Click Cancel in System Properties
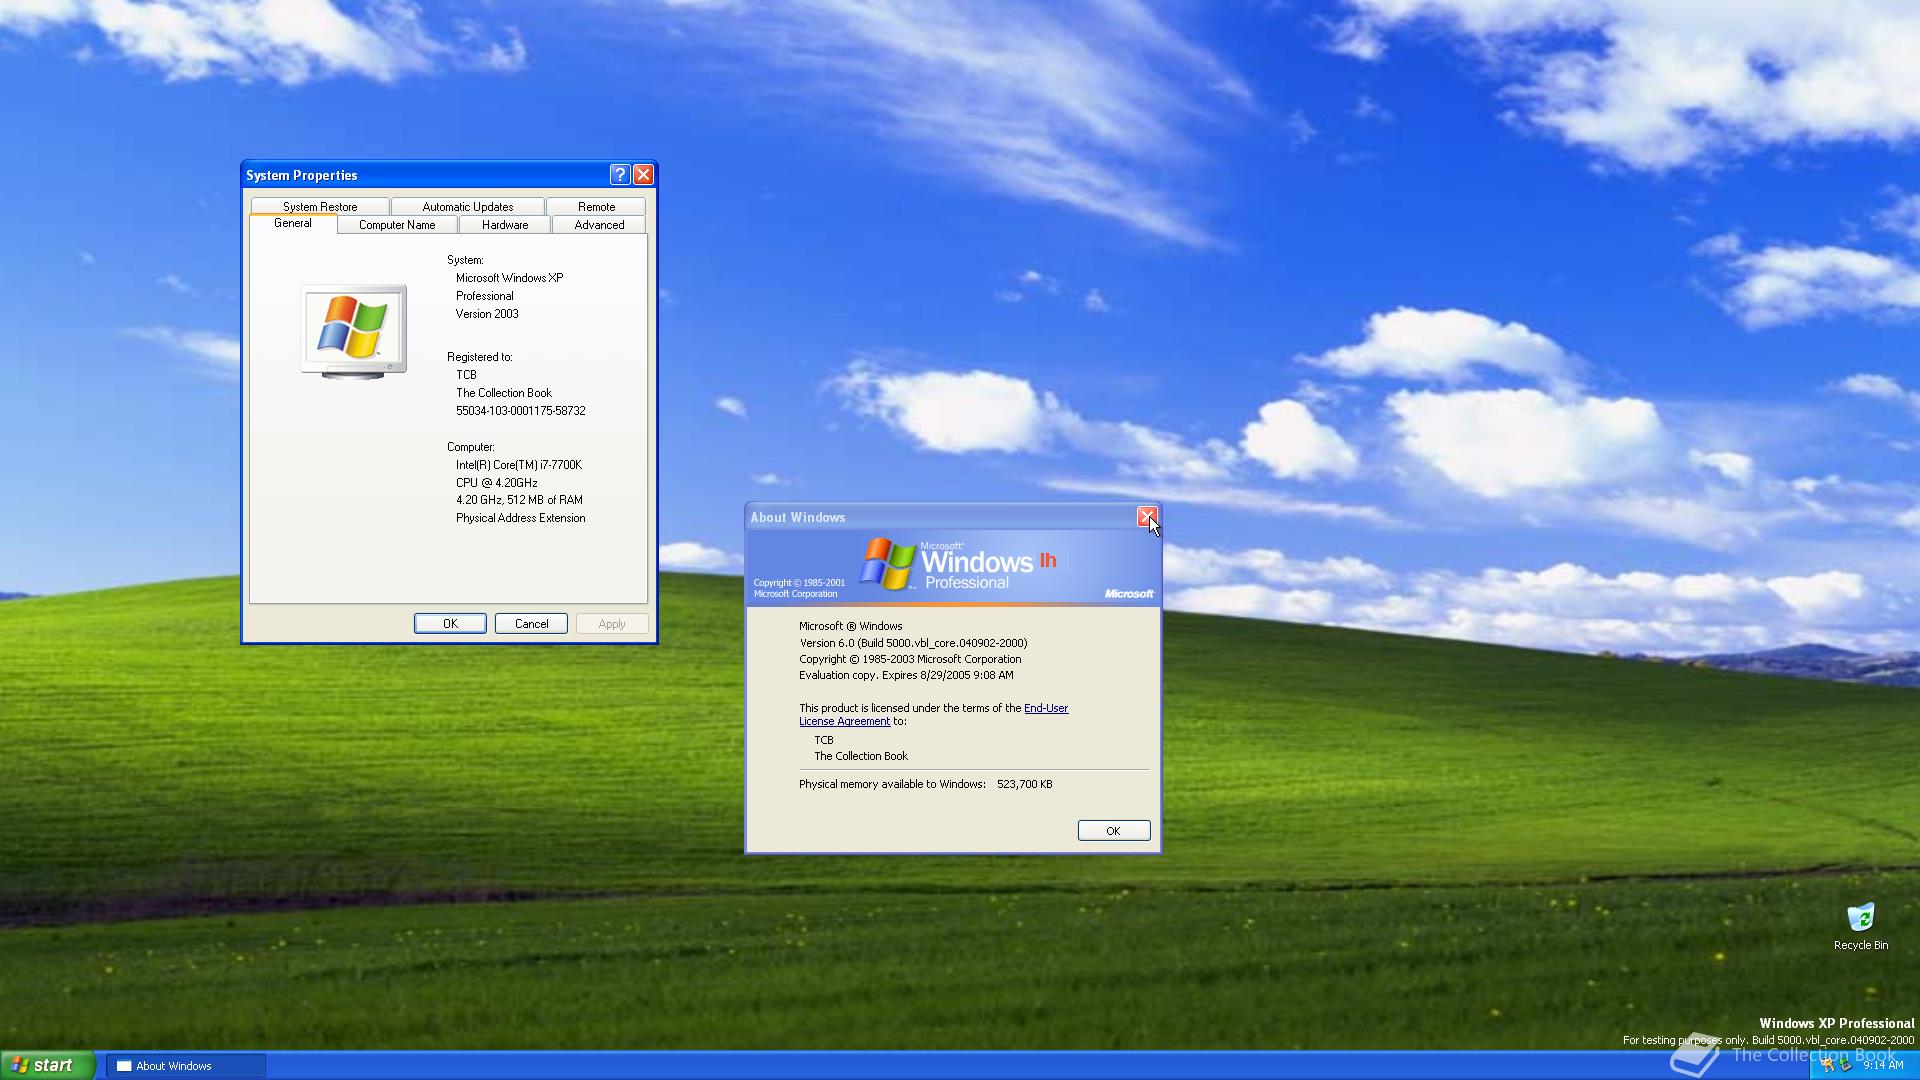 [x=531, y=624]
